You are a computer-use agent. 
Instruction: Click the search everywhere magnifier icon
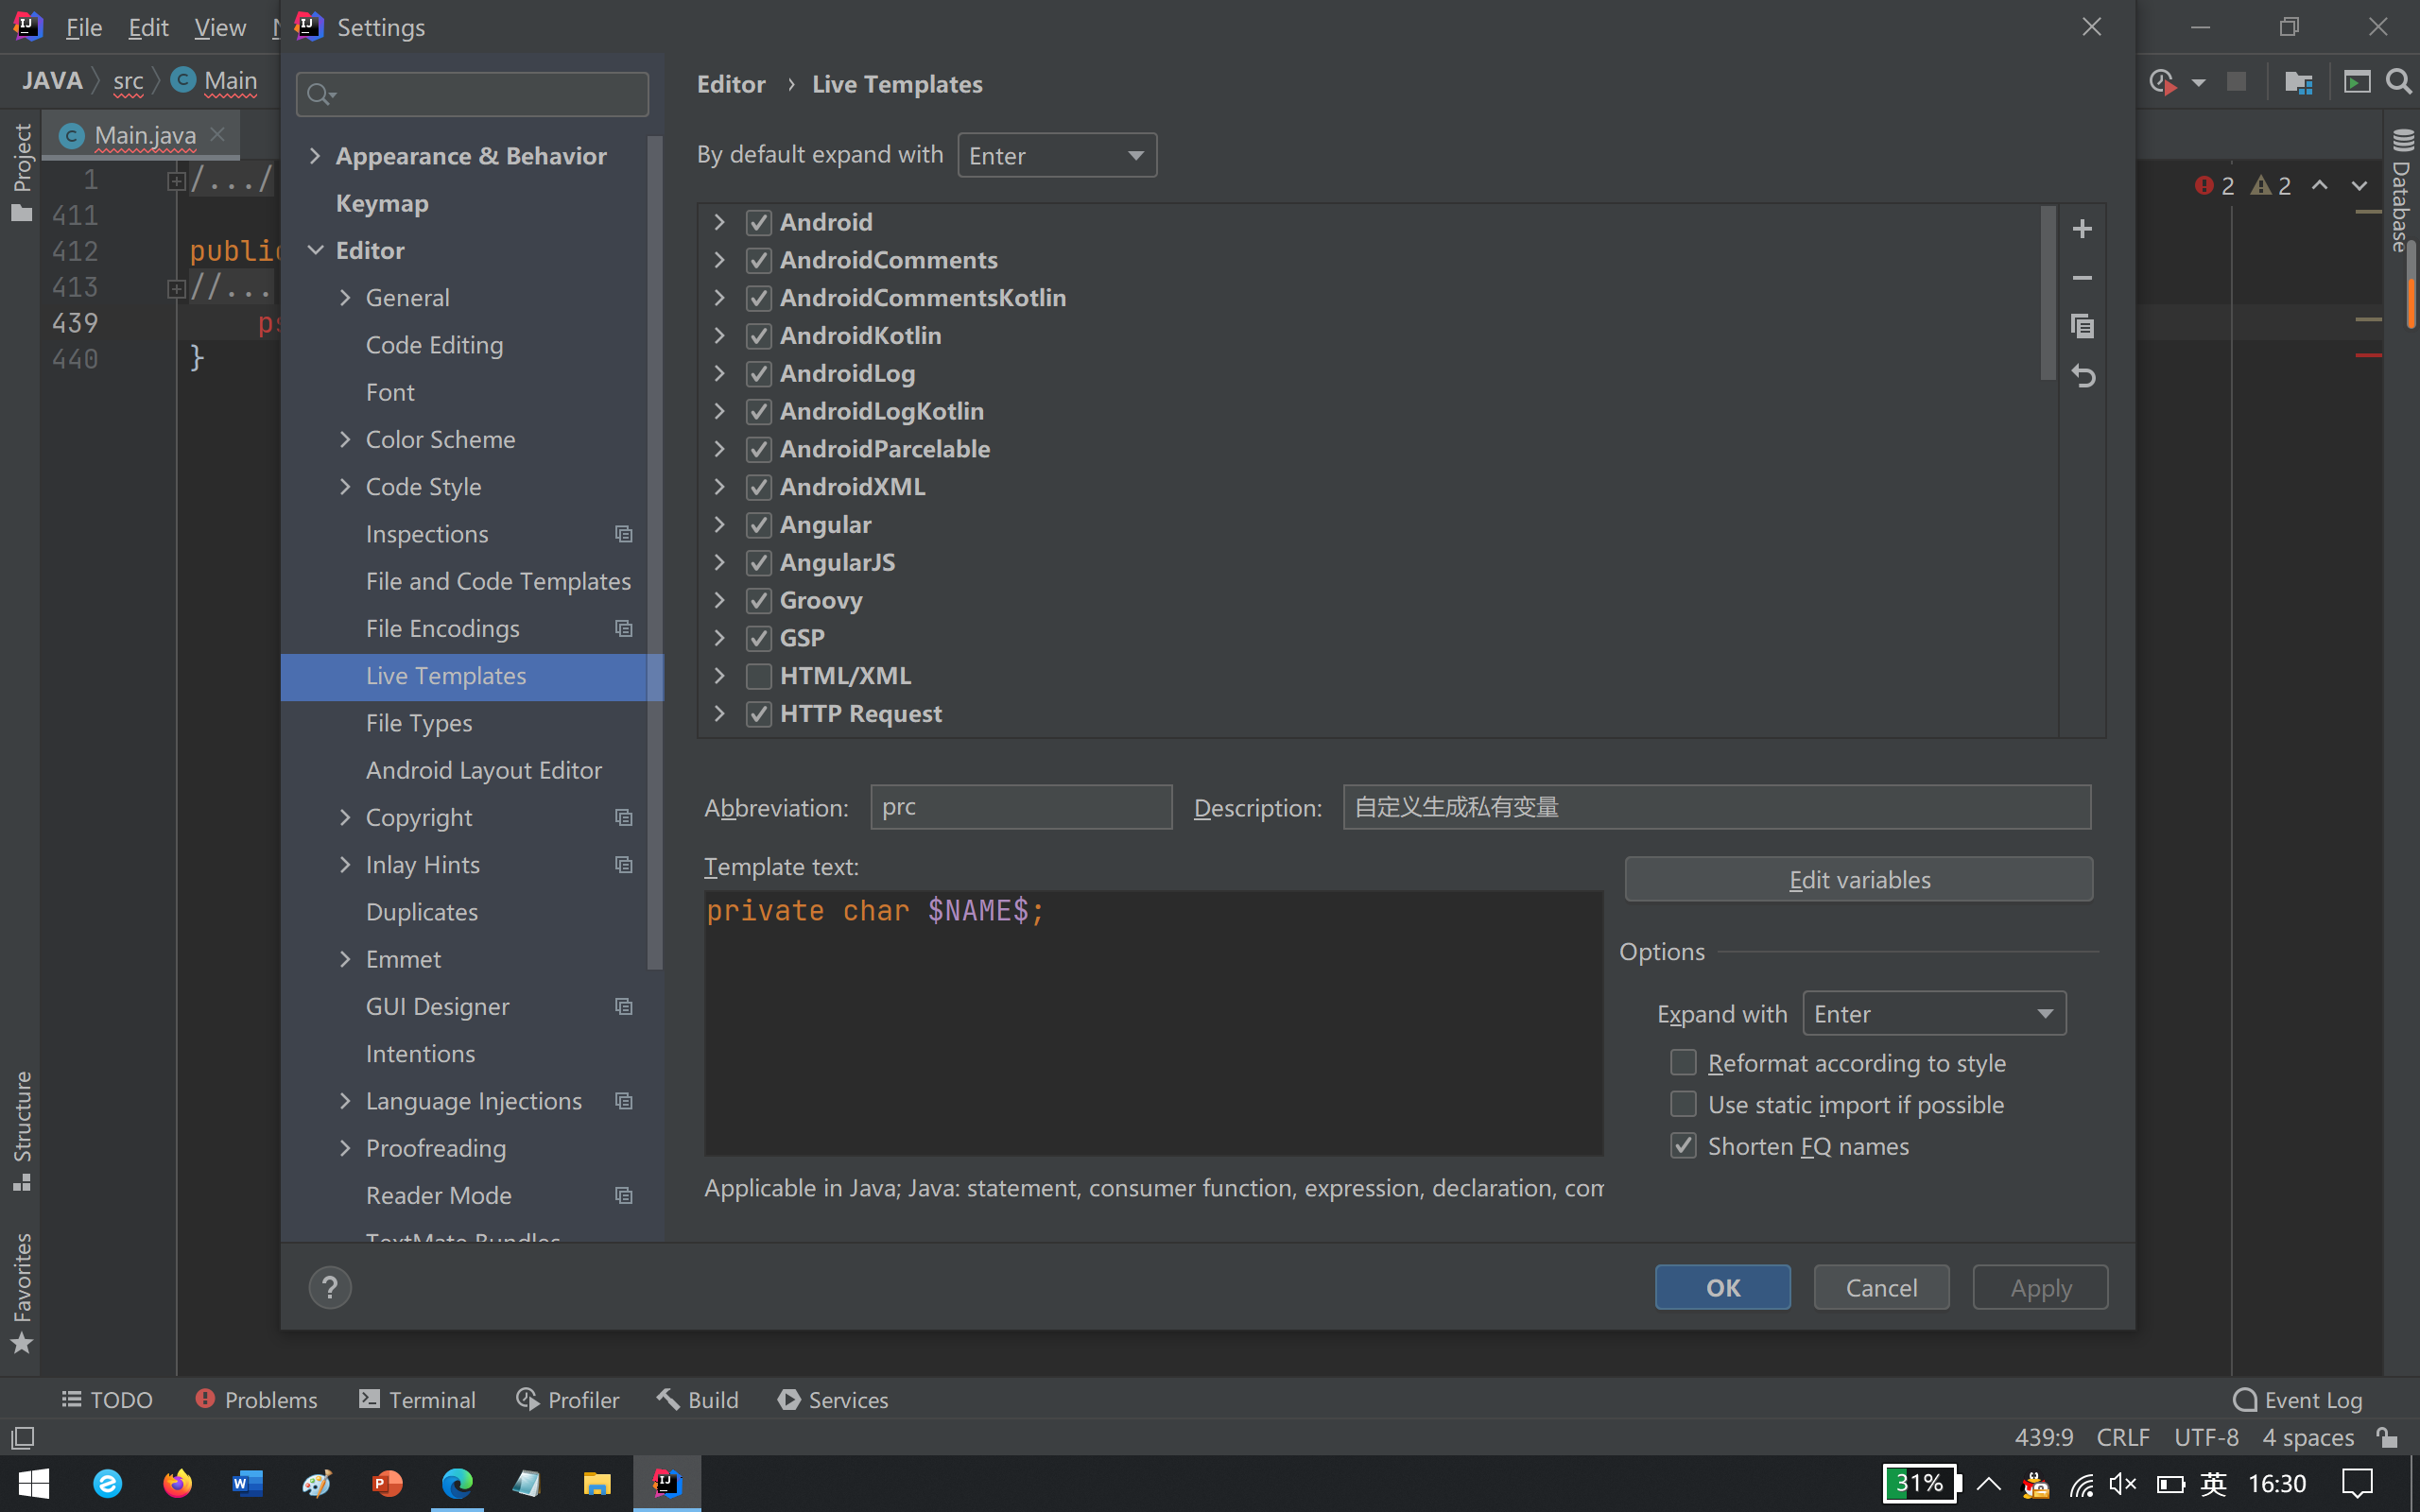(x=2398, y=82)
